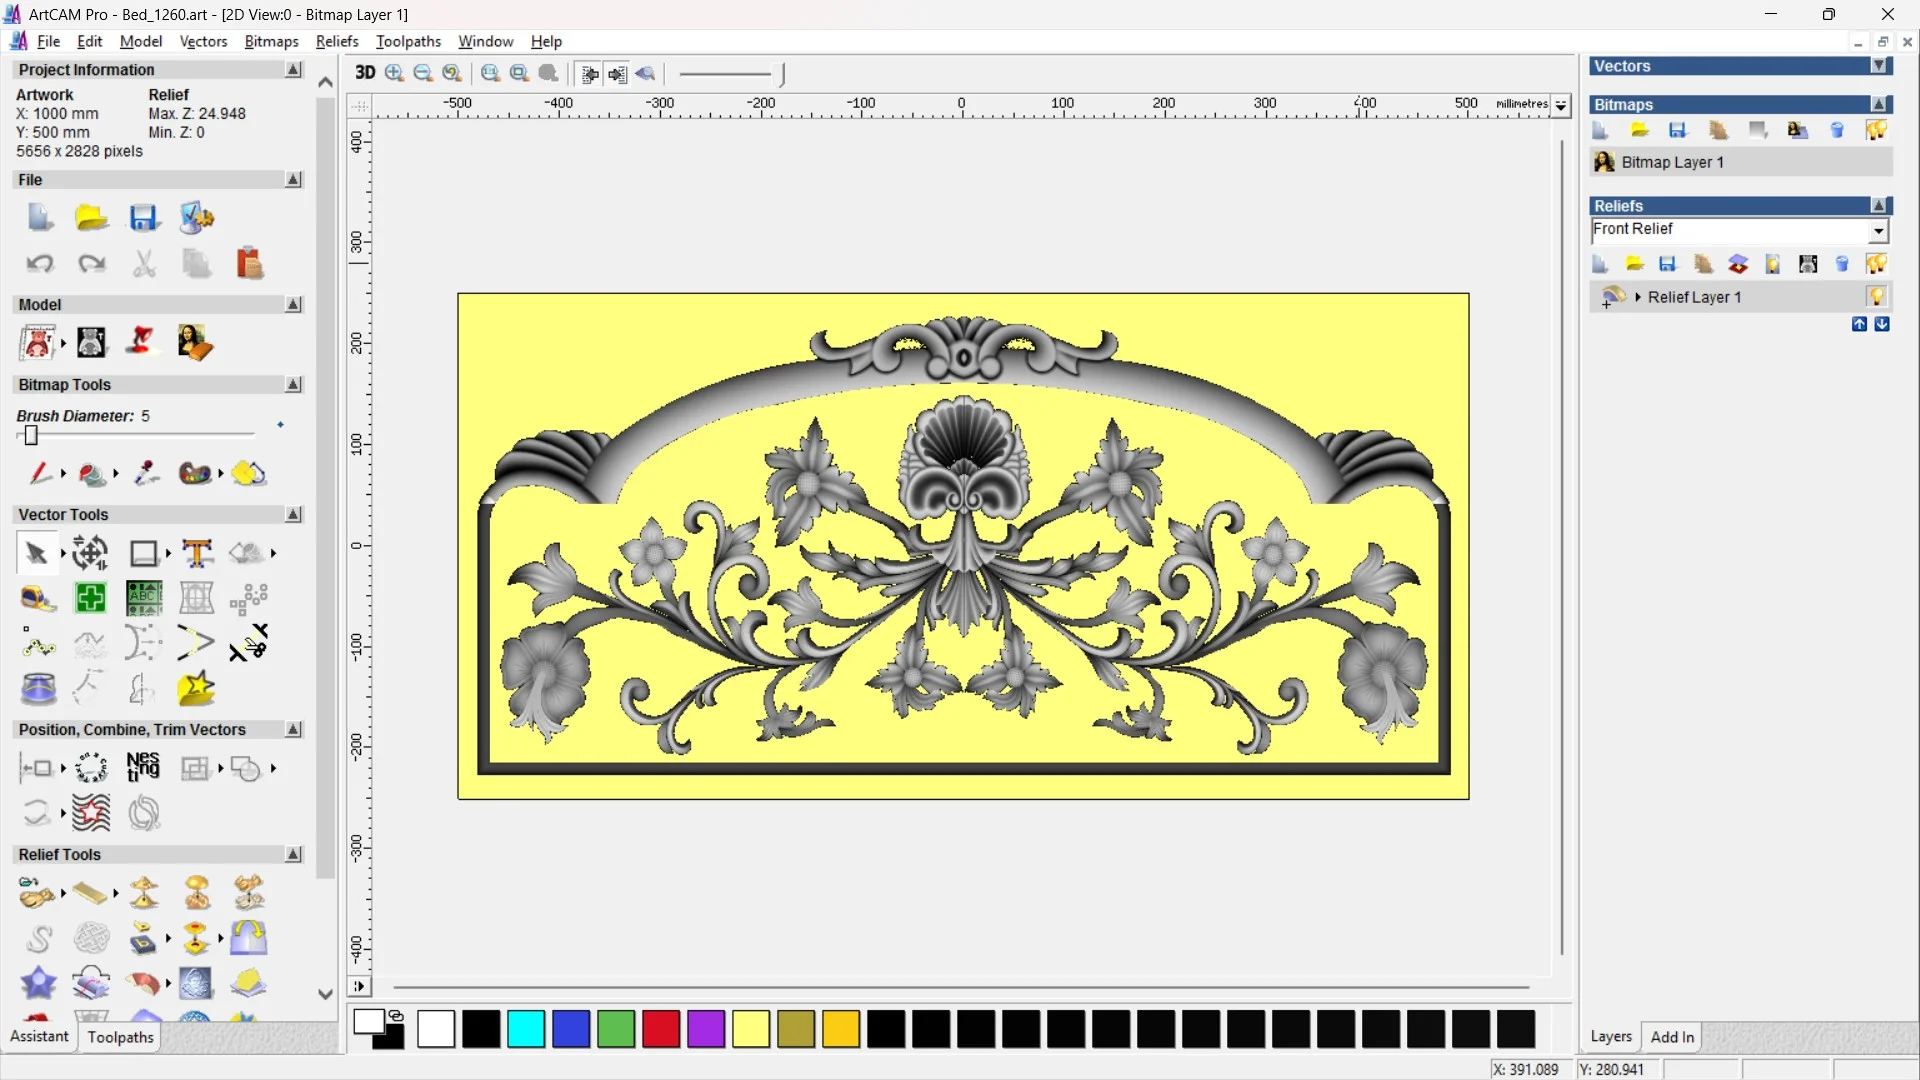Switch to 3D view button
The height and width of the screenshot is (1080, 1920).
click(365, 73)
